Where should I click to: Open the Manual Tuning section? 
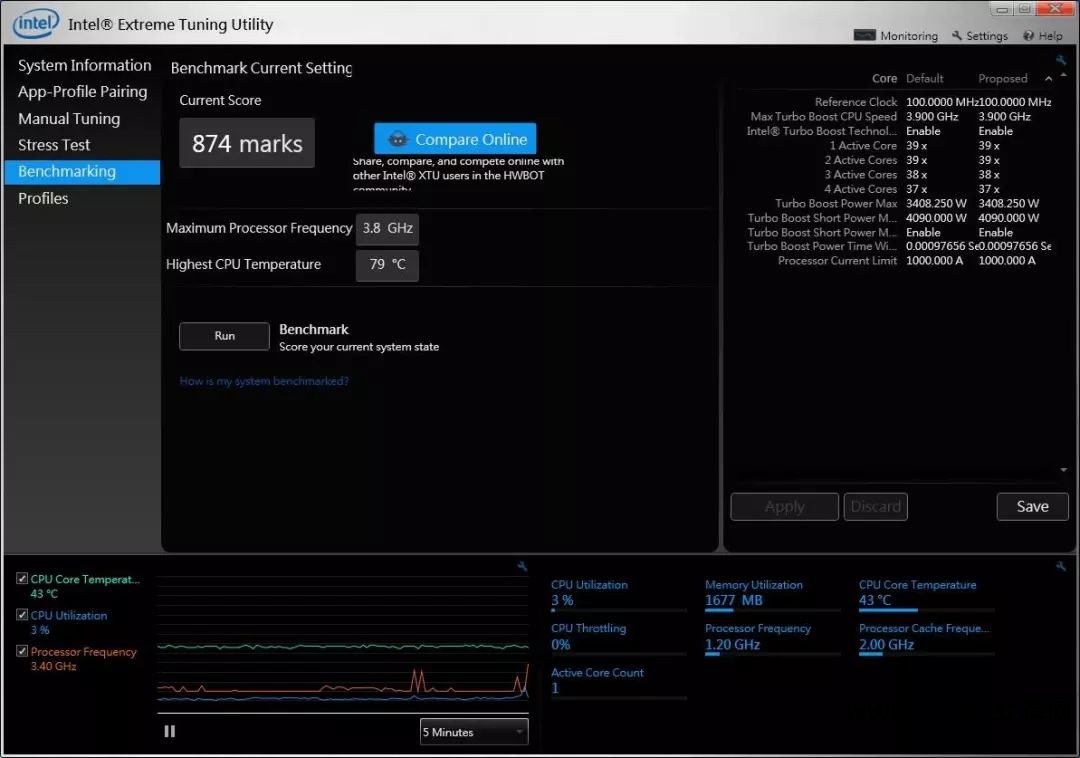[69, 118]
